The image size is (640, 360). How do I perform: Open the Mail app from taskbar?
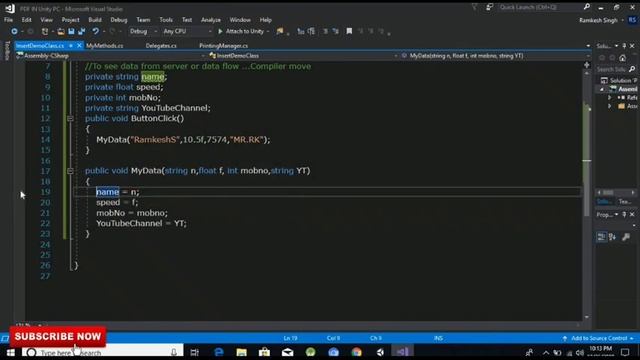(x=287, y=352)
